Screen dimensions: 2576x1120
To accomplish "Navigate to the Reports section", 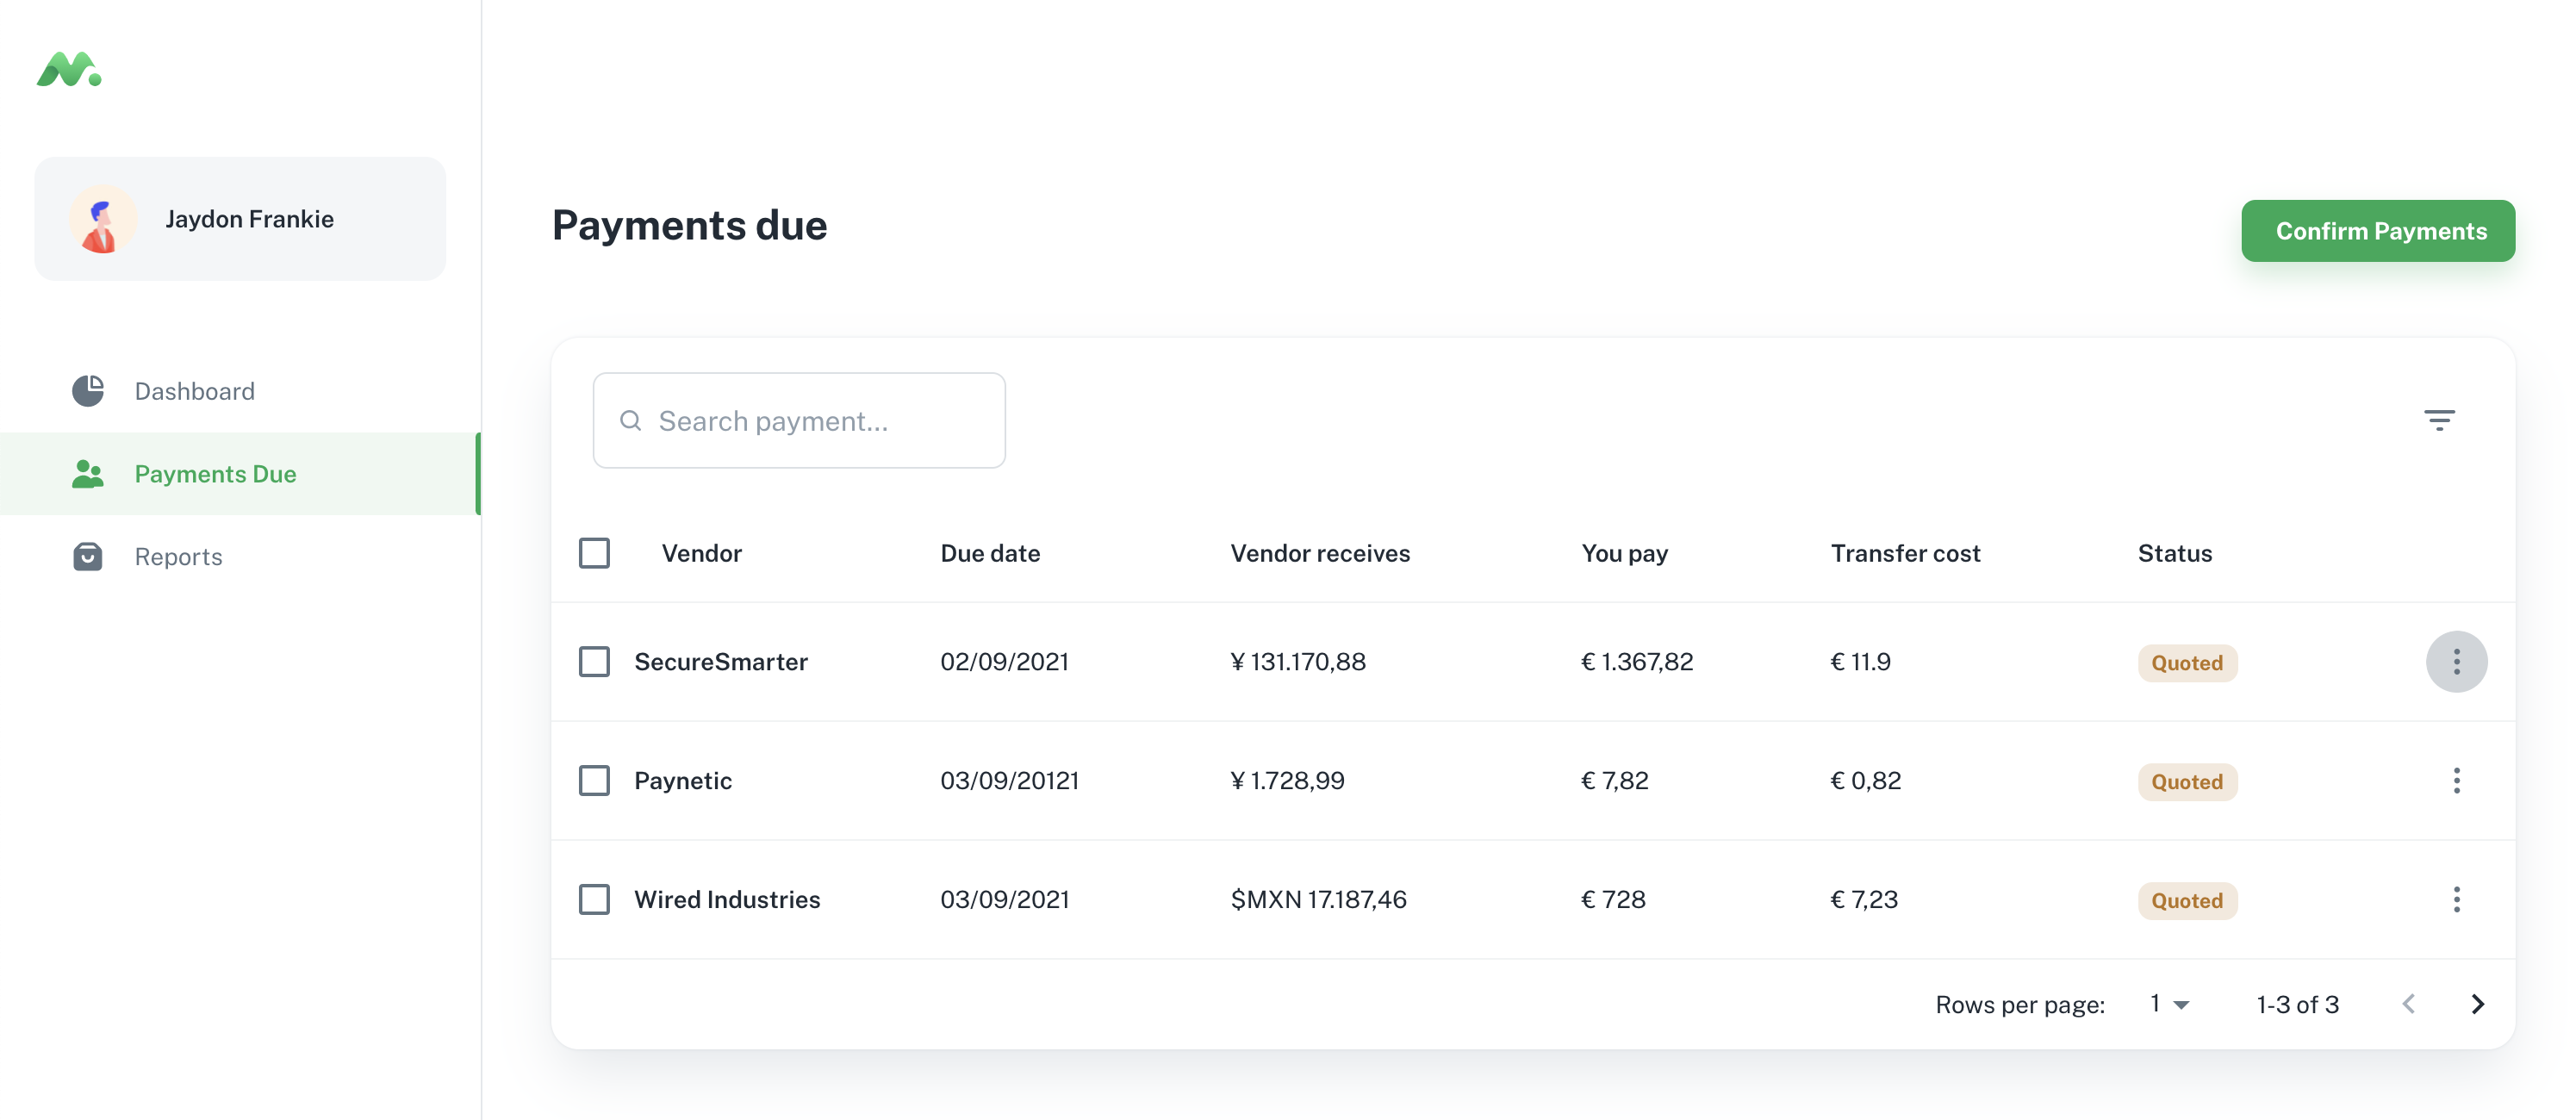I will [x=178, y=556].
